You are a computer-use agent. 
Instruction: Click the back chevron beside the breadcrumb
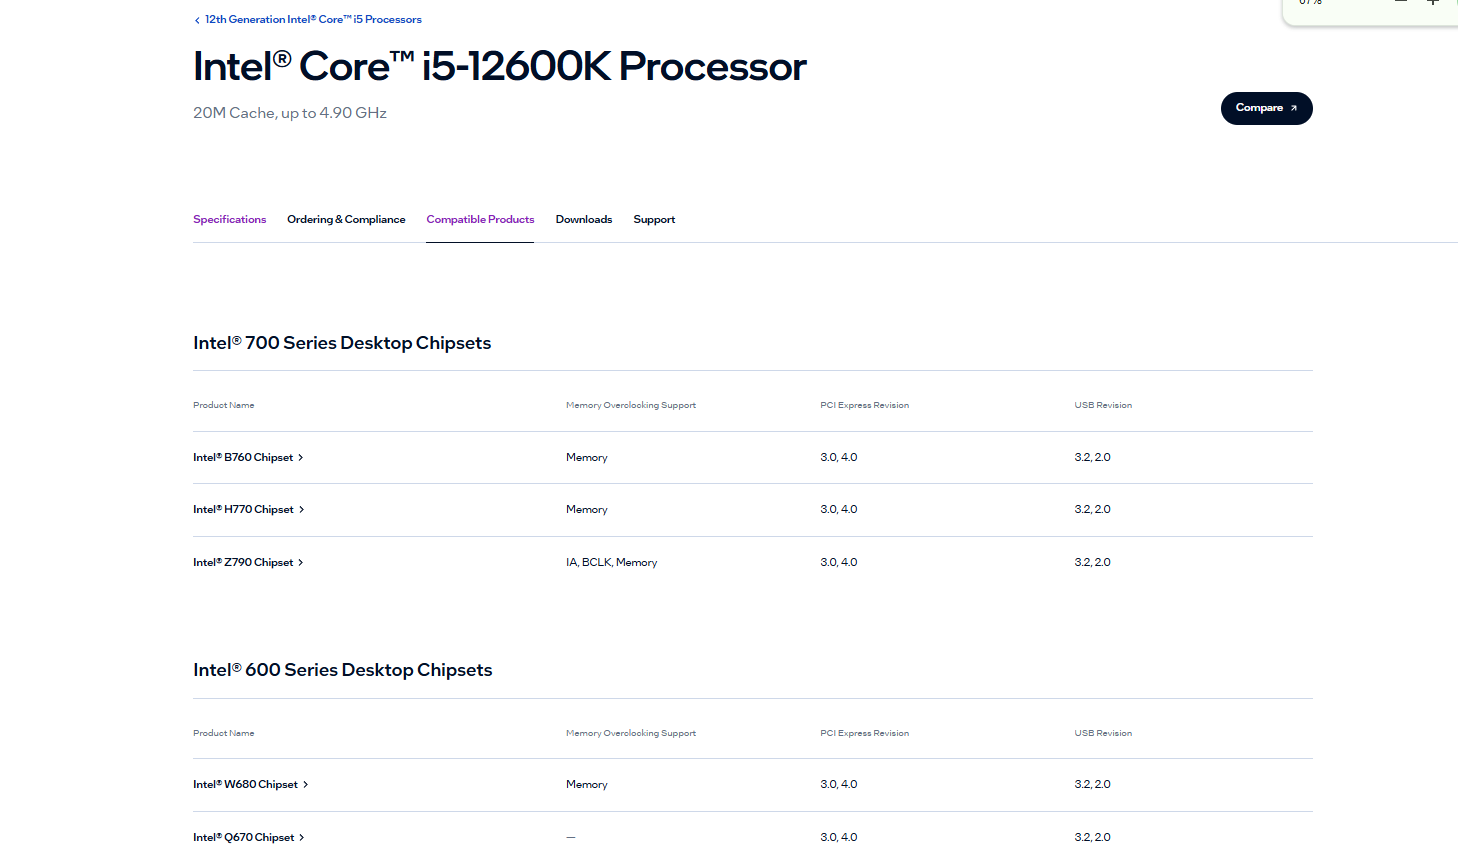(197, 20)
